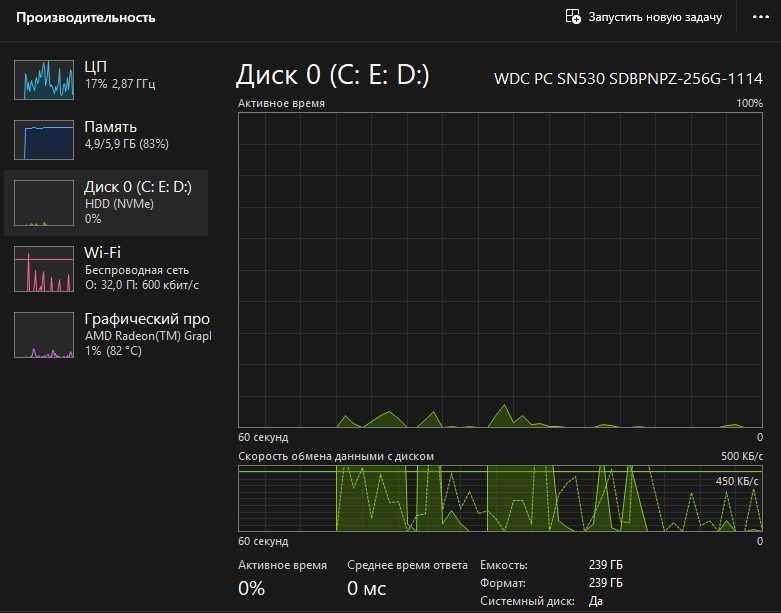Click the Емкость 239 ГБ value
The width and height of the screenshot is (781, 613).
606,565
